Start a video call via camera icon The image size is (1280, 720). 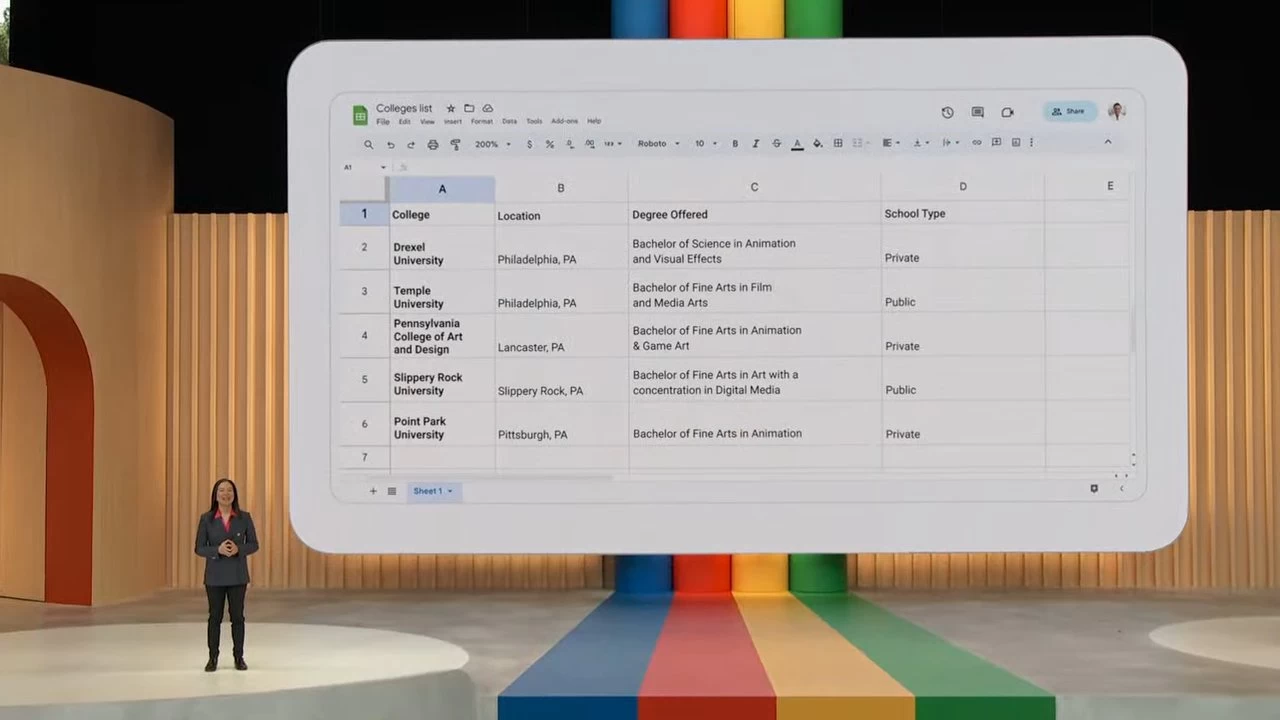1007,113
